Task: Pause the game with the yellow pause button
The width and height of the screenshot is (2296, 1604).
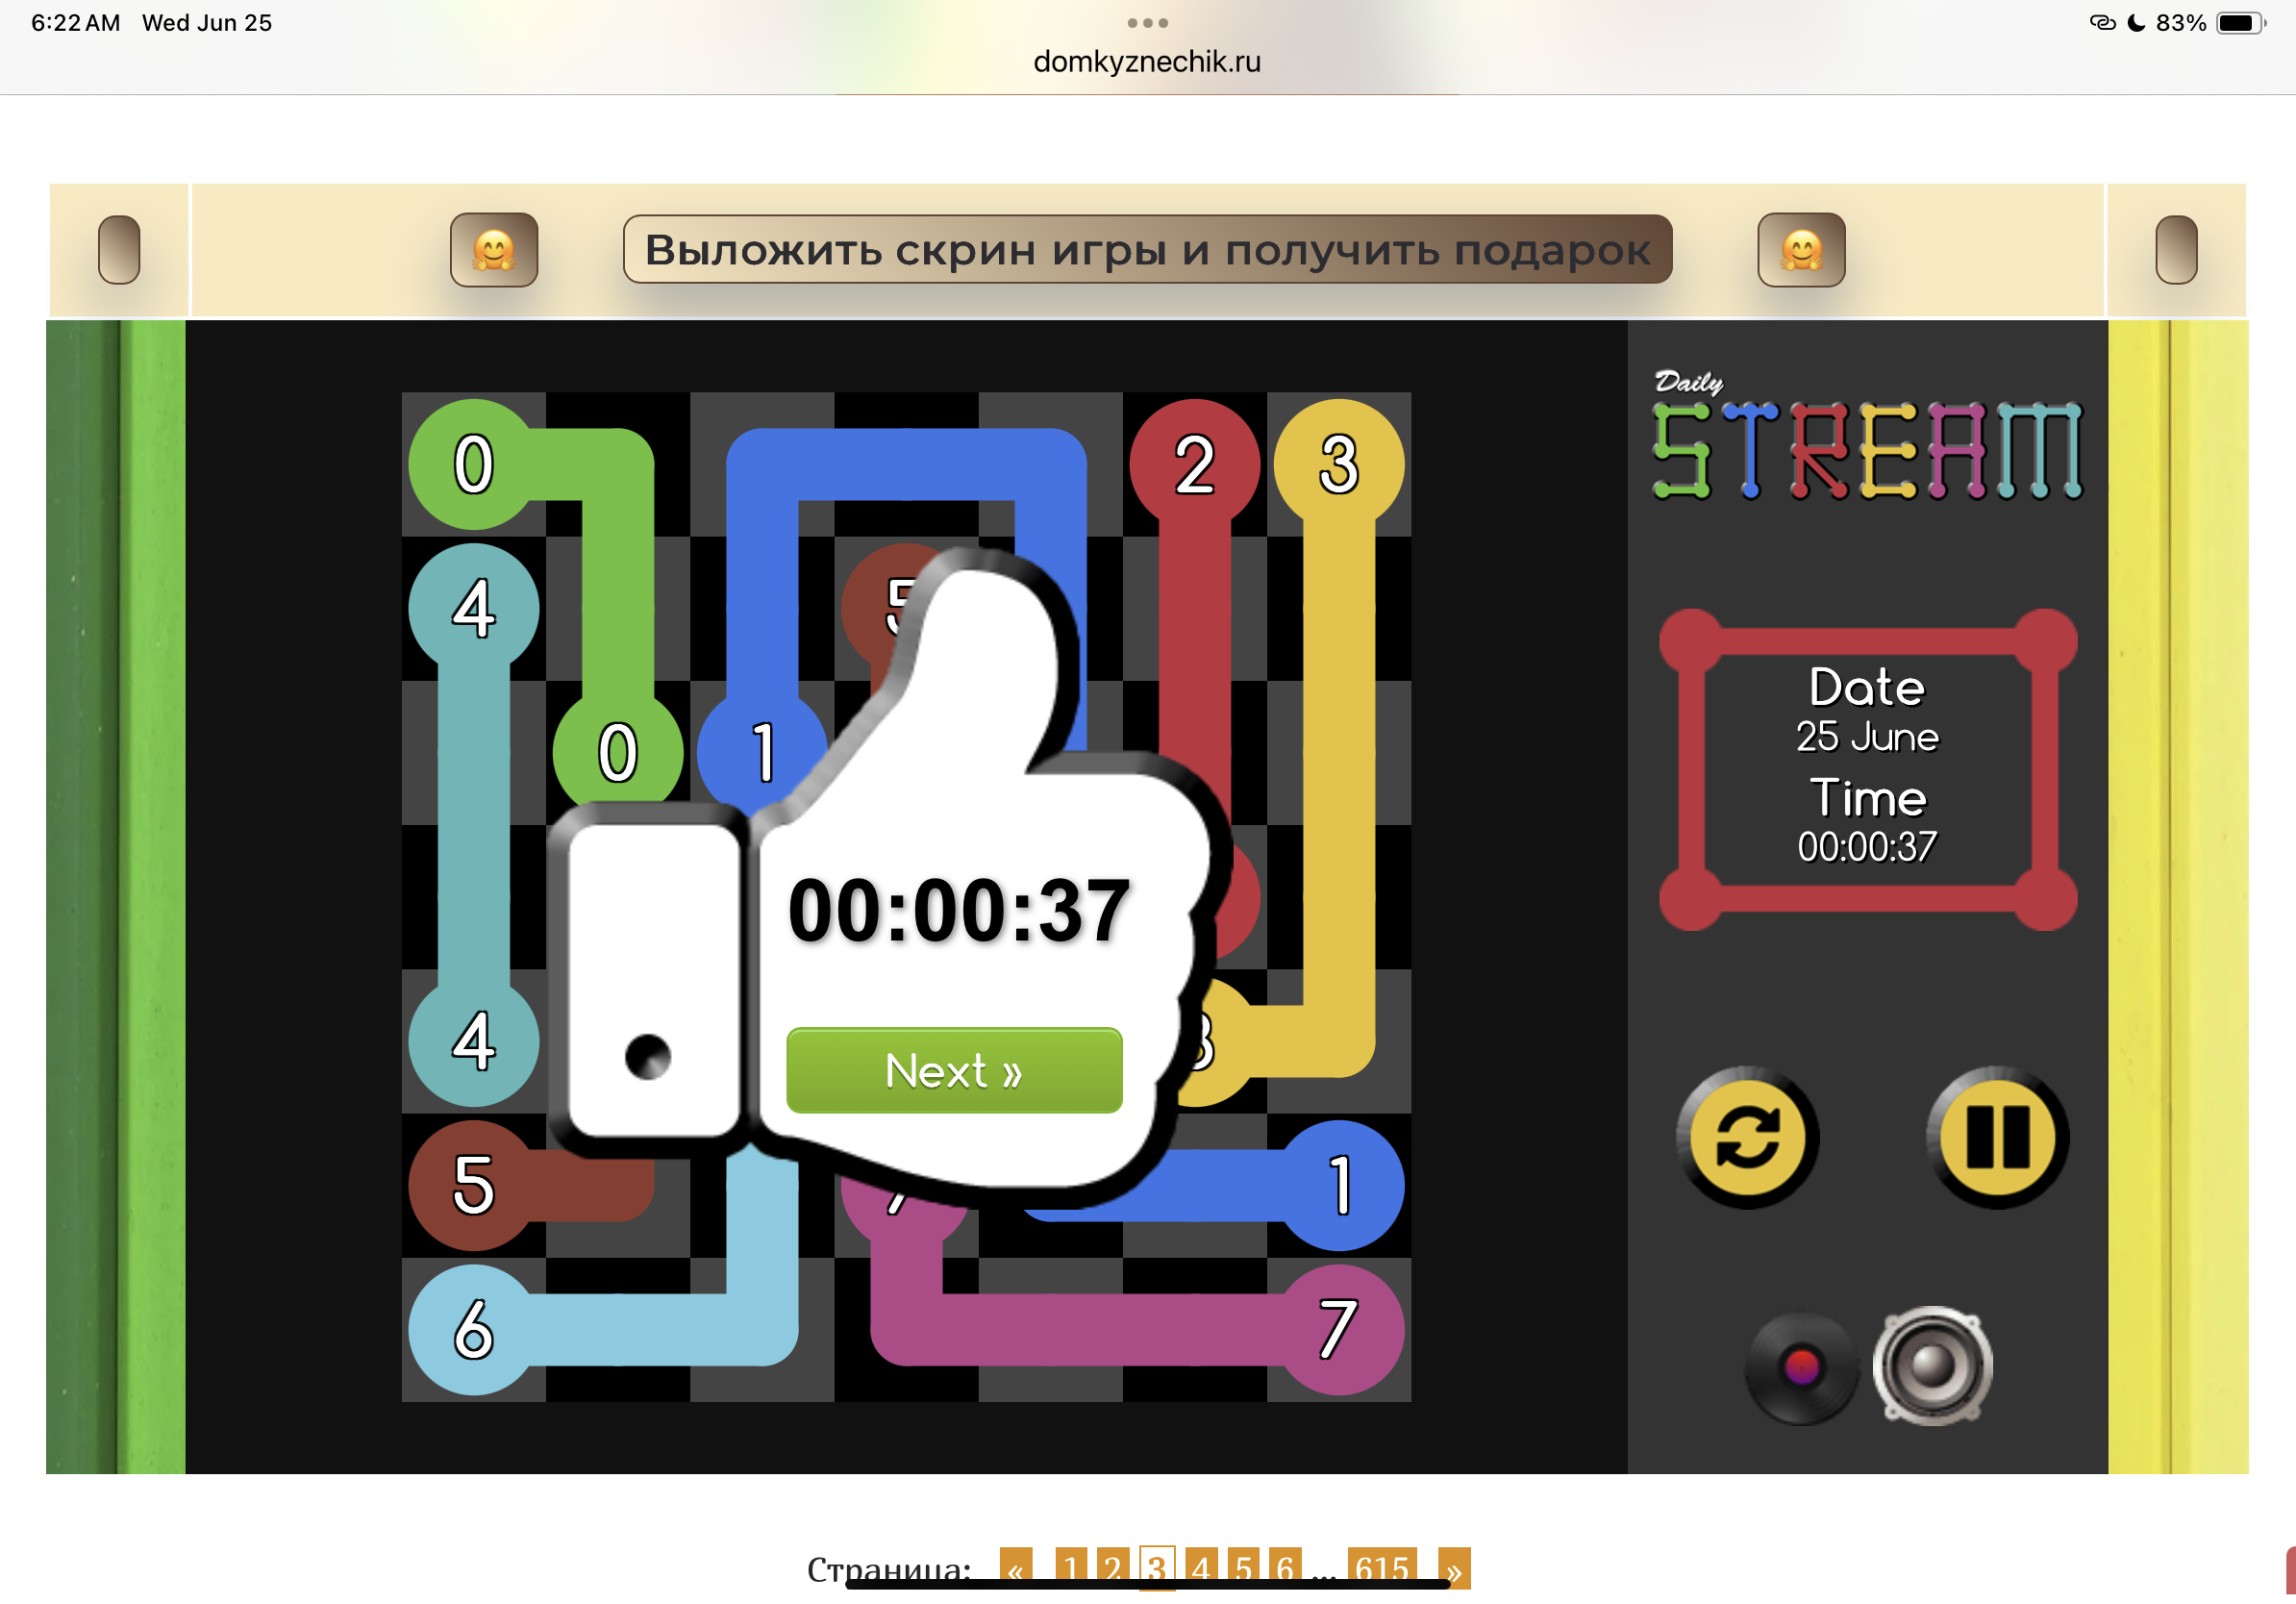Action: click(x=1997, y=1137)
